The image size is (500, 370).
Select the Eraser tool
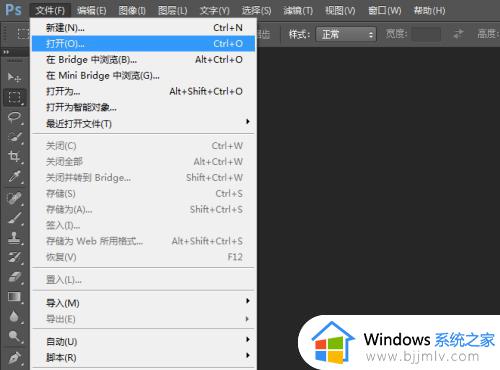pyautogui.click(x=14, y=277)
